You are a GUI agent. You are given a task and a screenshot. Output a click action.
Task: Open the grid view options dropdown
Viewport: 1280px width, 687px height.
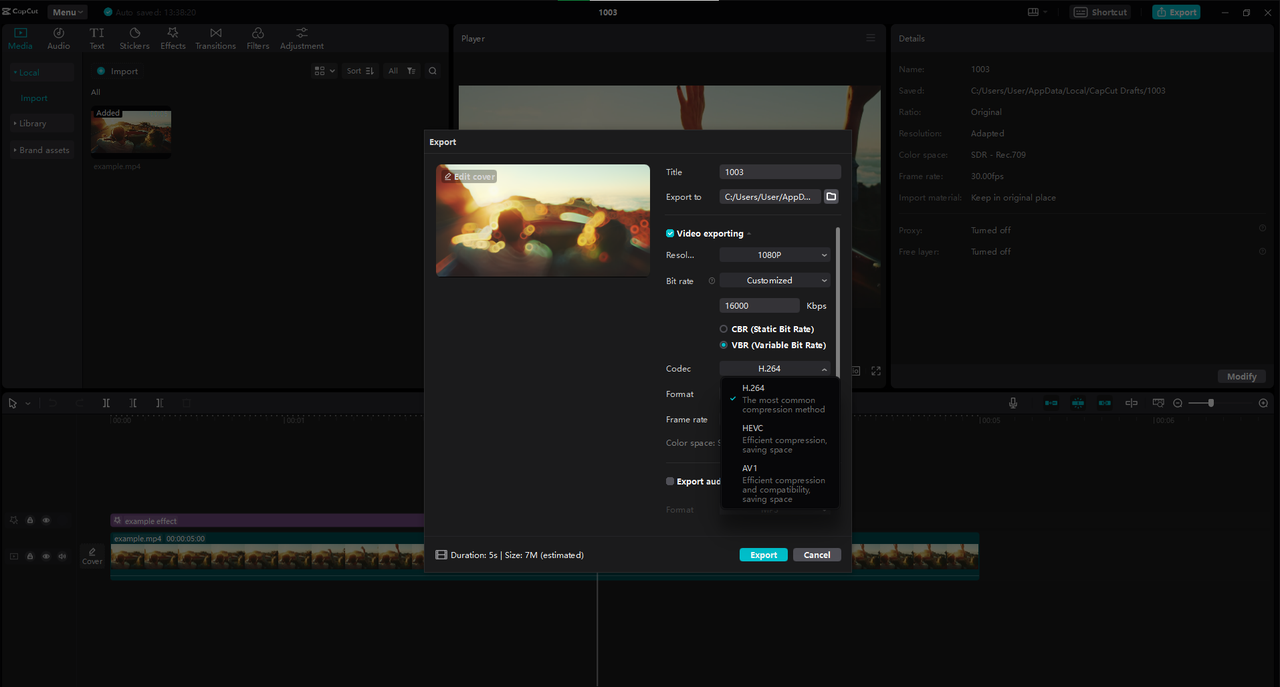pyautogui.click(x=324, y=71)
